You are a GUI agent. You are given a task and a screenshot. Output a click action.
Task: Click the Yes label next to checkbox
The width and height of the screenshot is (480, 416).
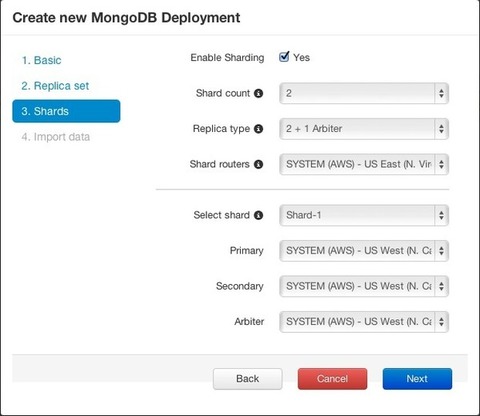click(x=301, y=58)
